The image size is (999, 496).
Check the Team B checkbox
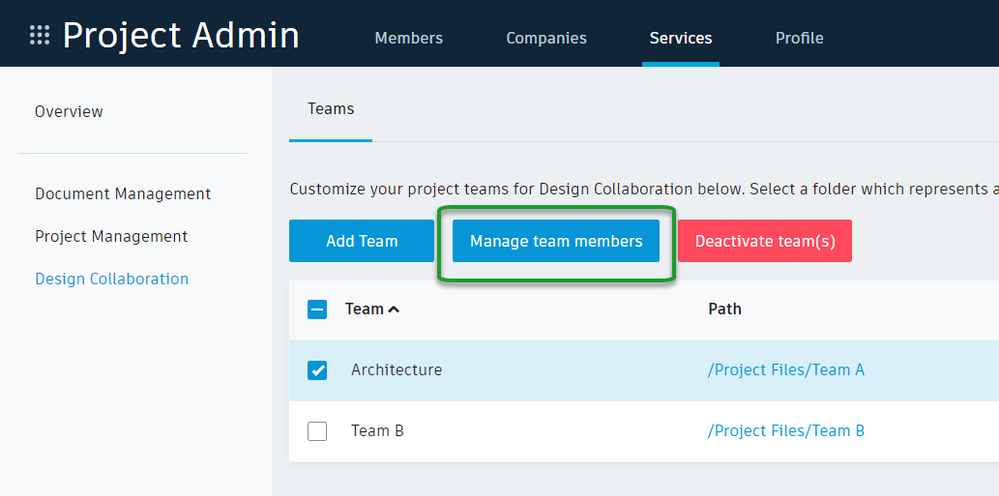(317, 431)
